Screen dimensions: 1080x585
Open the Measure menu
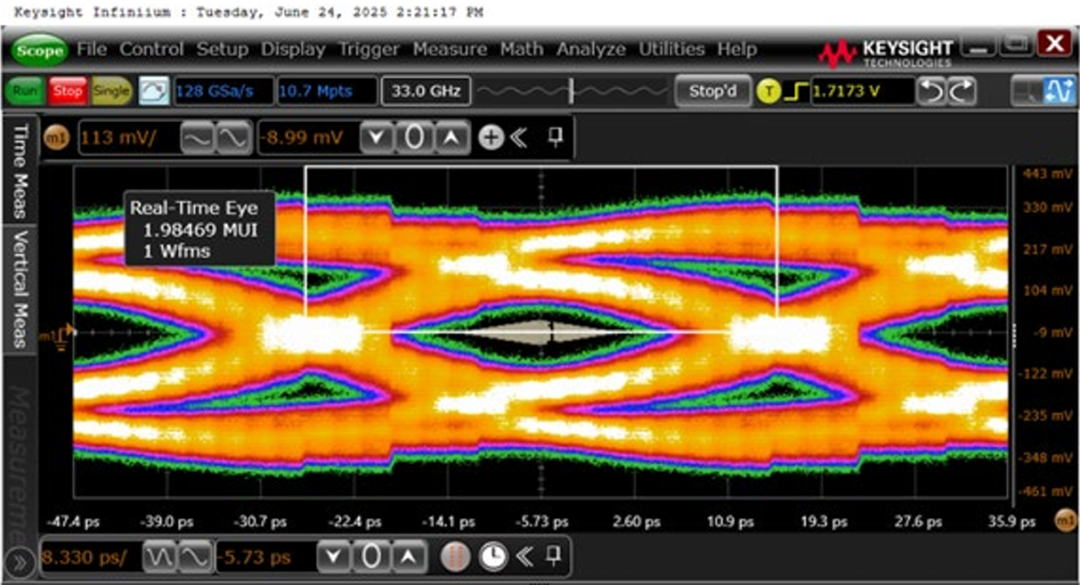(x=449, y=49)
